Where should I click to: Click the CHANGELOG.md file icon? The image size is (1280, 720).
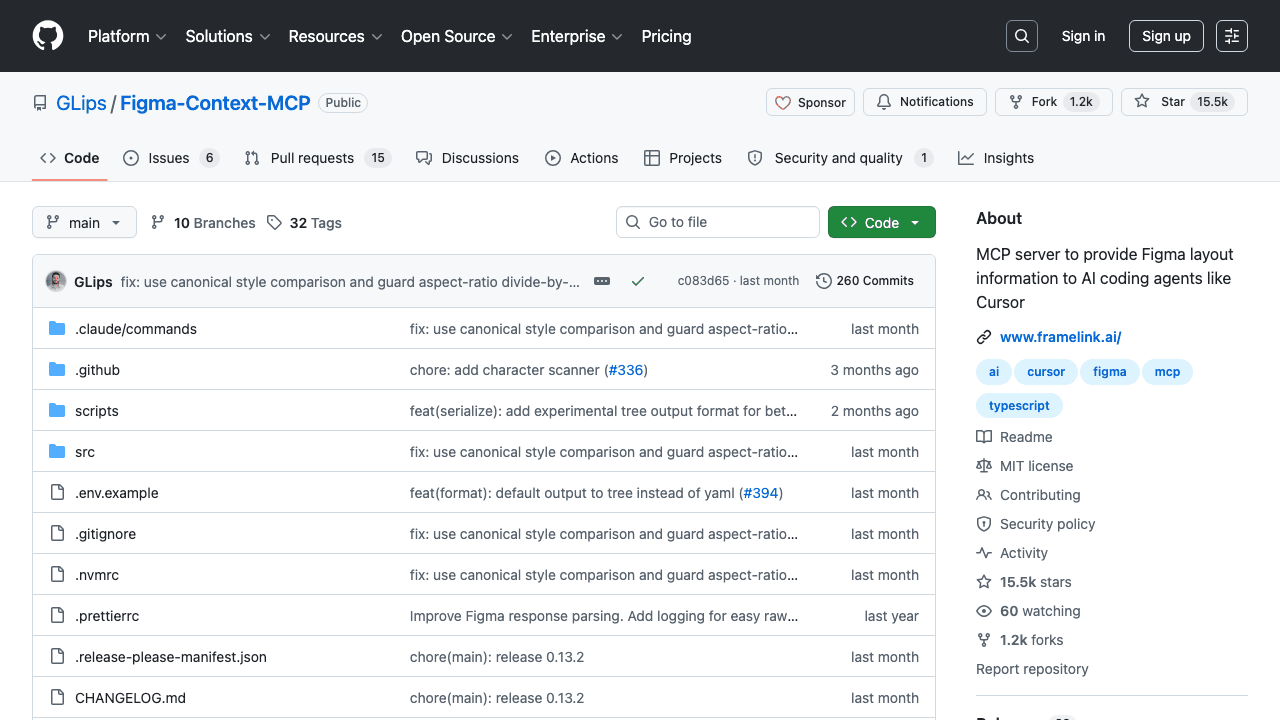pyautogui.click(x=57, y=698)
